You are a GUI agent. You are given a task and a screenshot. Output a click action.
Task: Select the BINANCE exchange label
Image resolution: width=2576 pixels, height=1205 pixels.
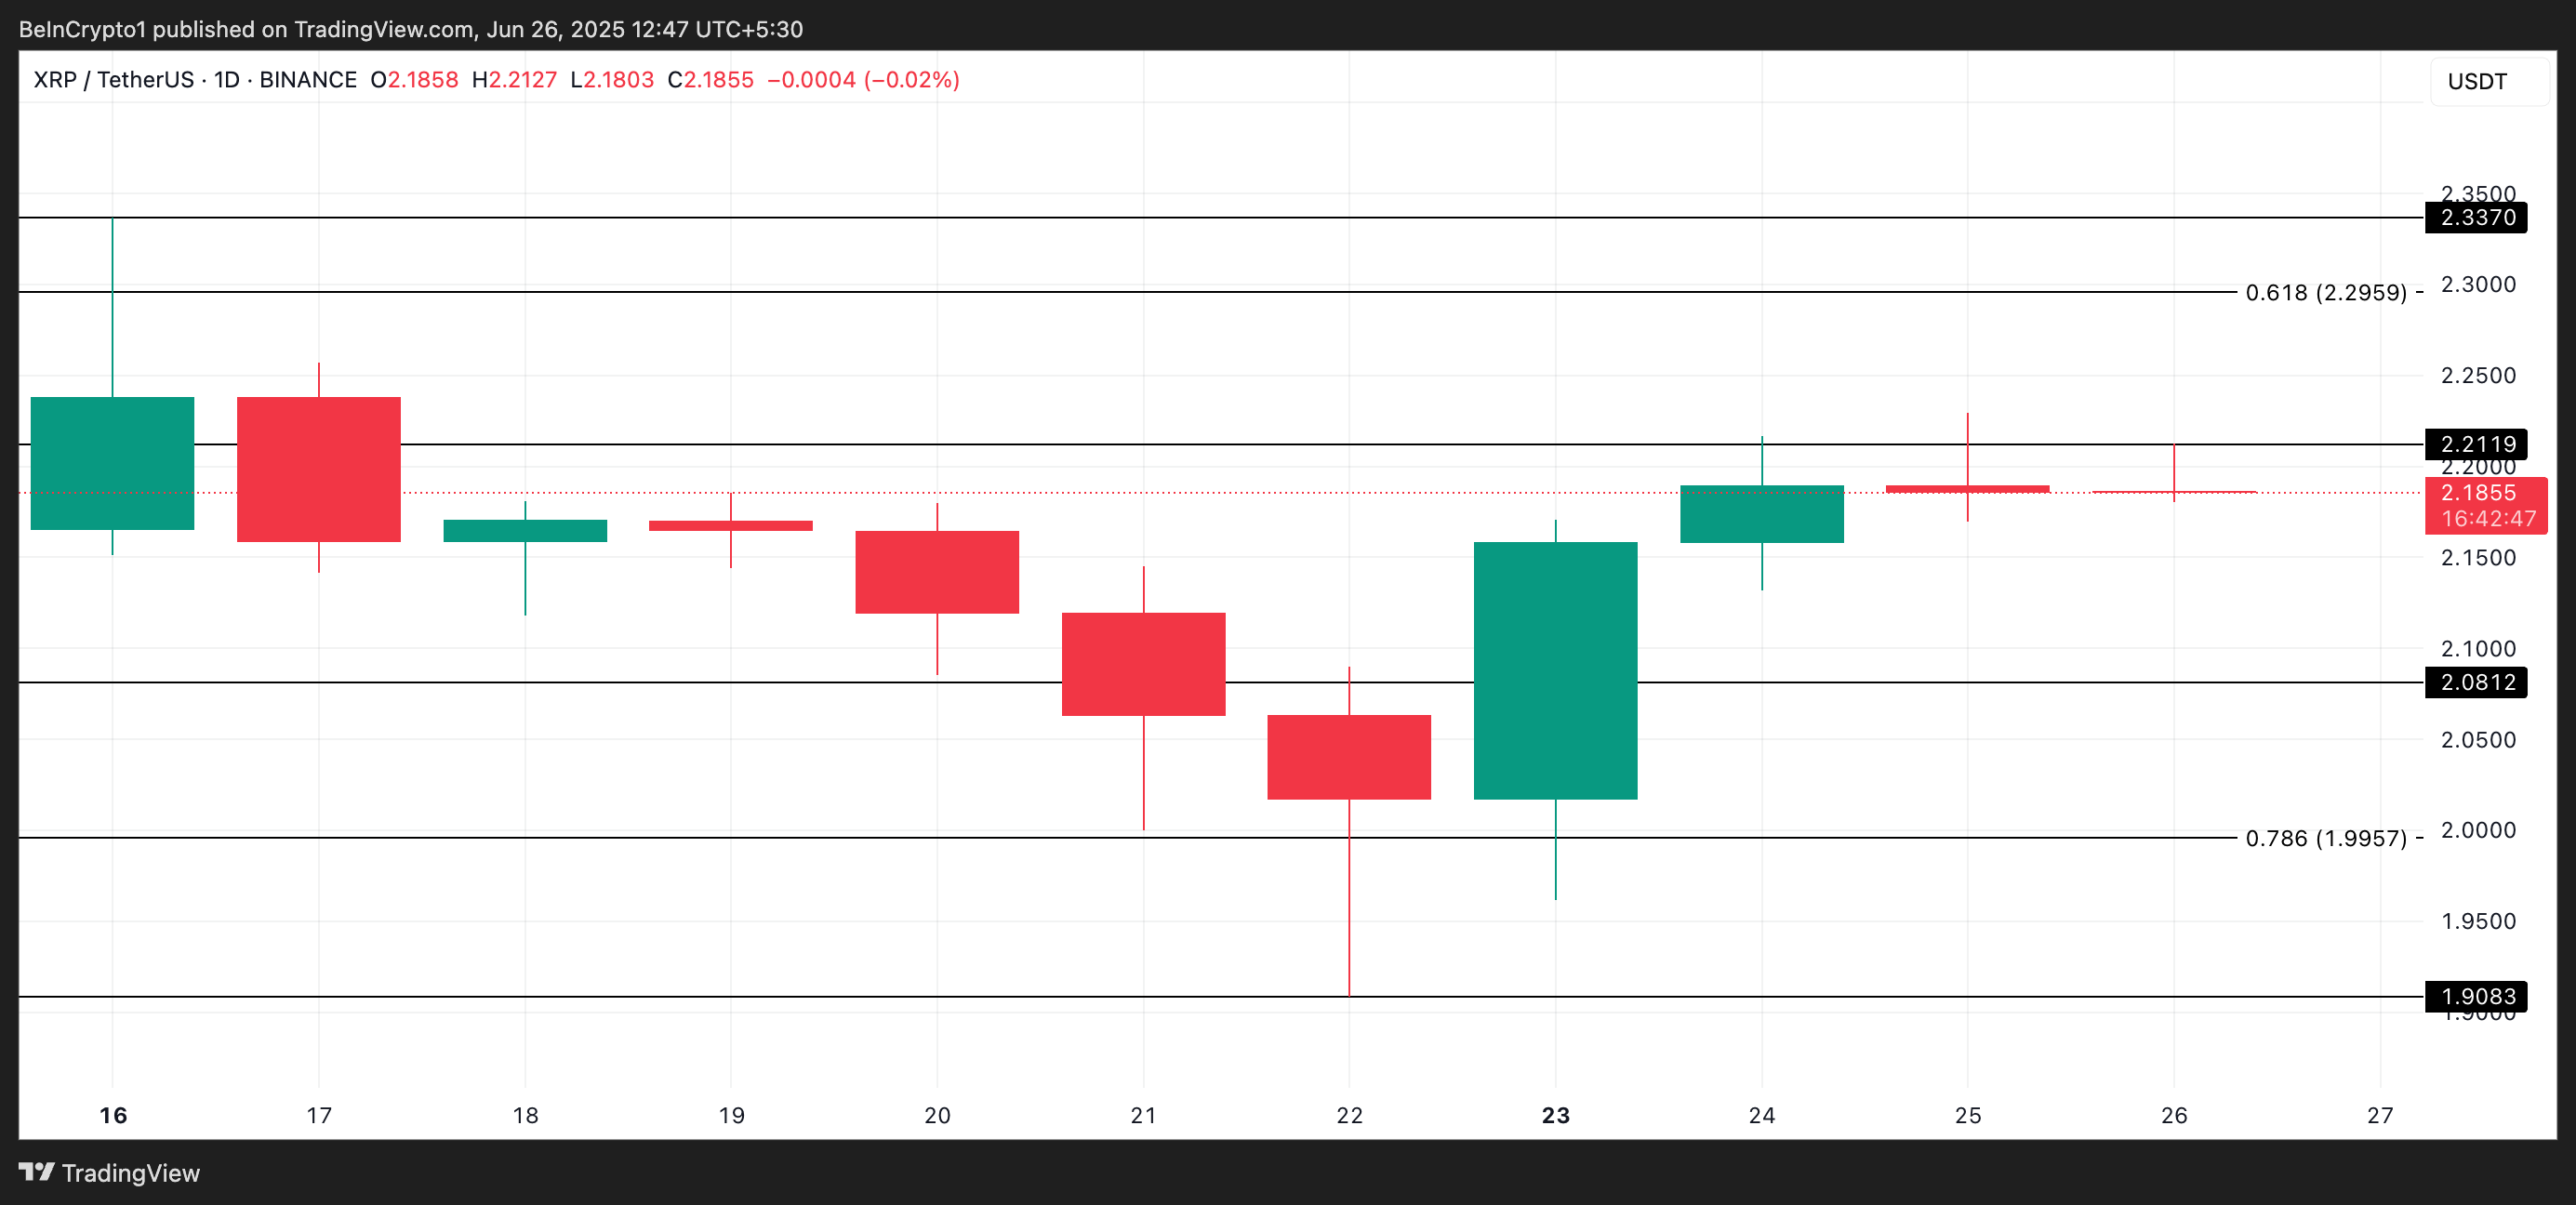coord(308,80)
